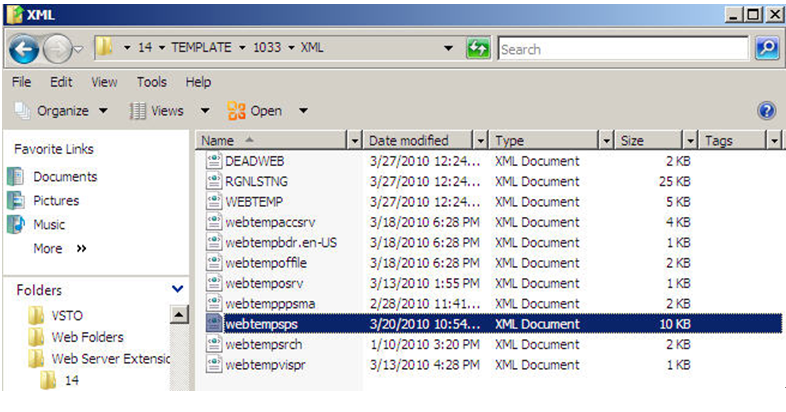
Task: Select the DEADWEB XML file icon
Action: [213, 161]
